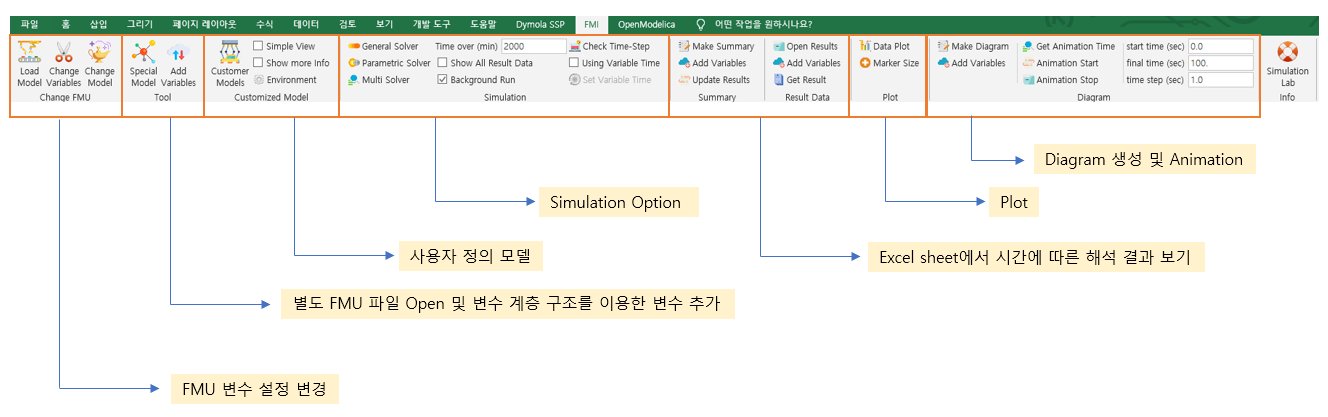The height and width of the screenshot is (417, 1328).
Task: Click the 'Diagram 생성 및 Animation' label
Action: [x=1143, y=159]
